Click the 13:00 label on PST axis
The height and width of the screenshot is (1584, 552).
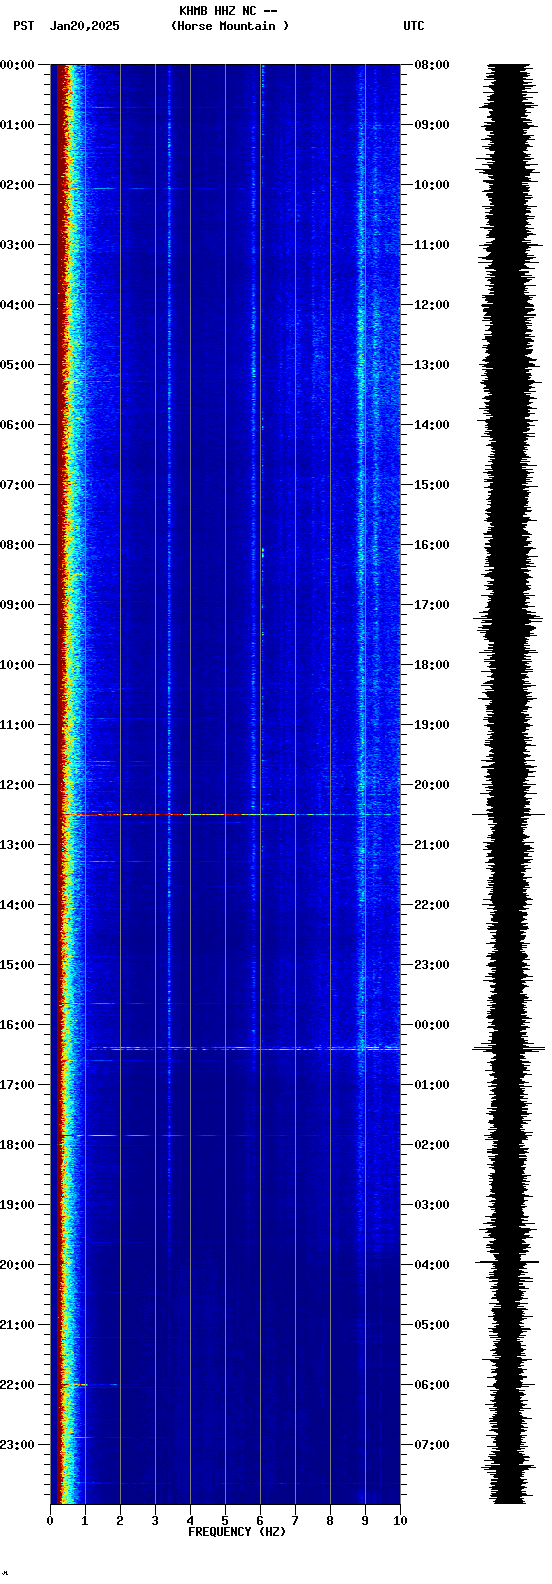[x=18, y=845]
